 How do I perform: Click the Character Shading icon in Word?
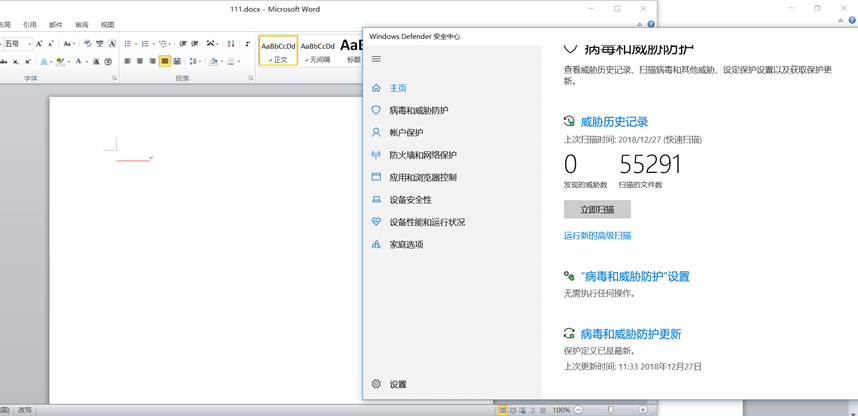pyautogui.click(x=96, y=62)
